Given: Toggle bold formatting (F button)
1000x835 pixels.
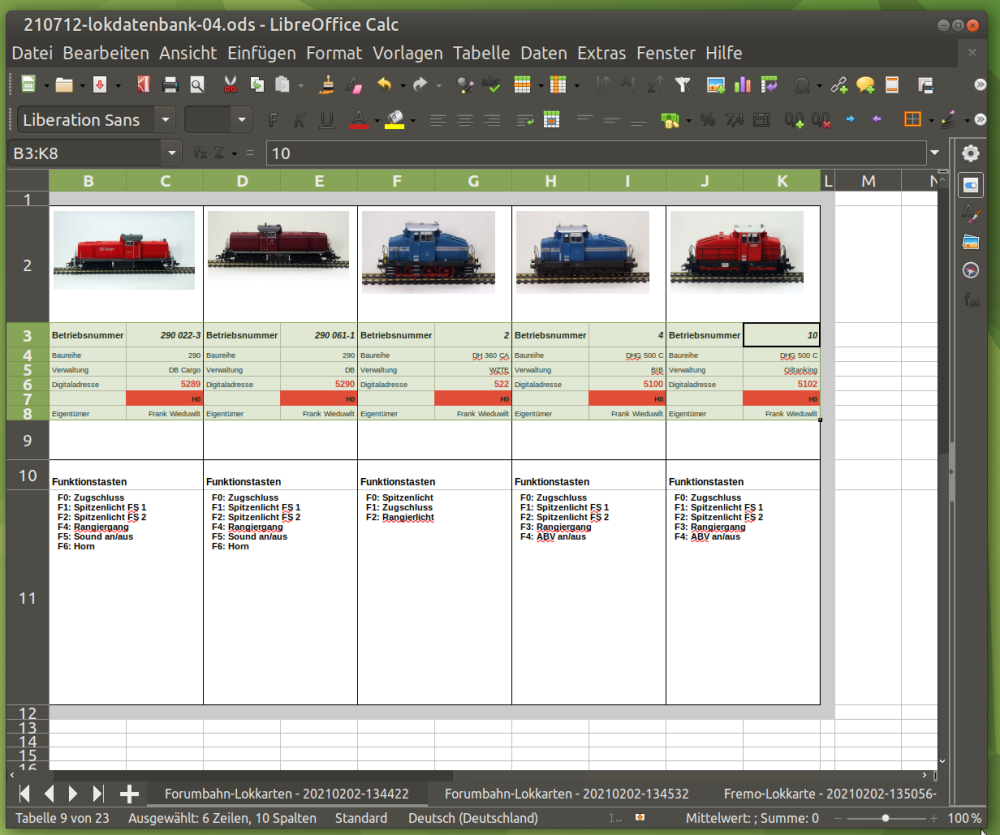Looking at the screenshot, I should [x=273, y=120].
